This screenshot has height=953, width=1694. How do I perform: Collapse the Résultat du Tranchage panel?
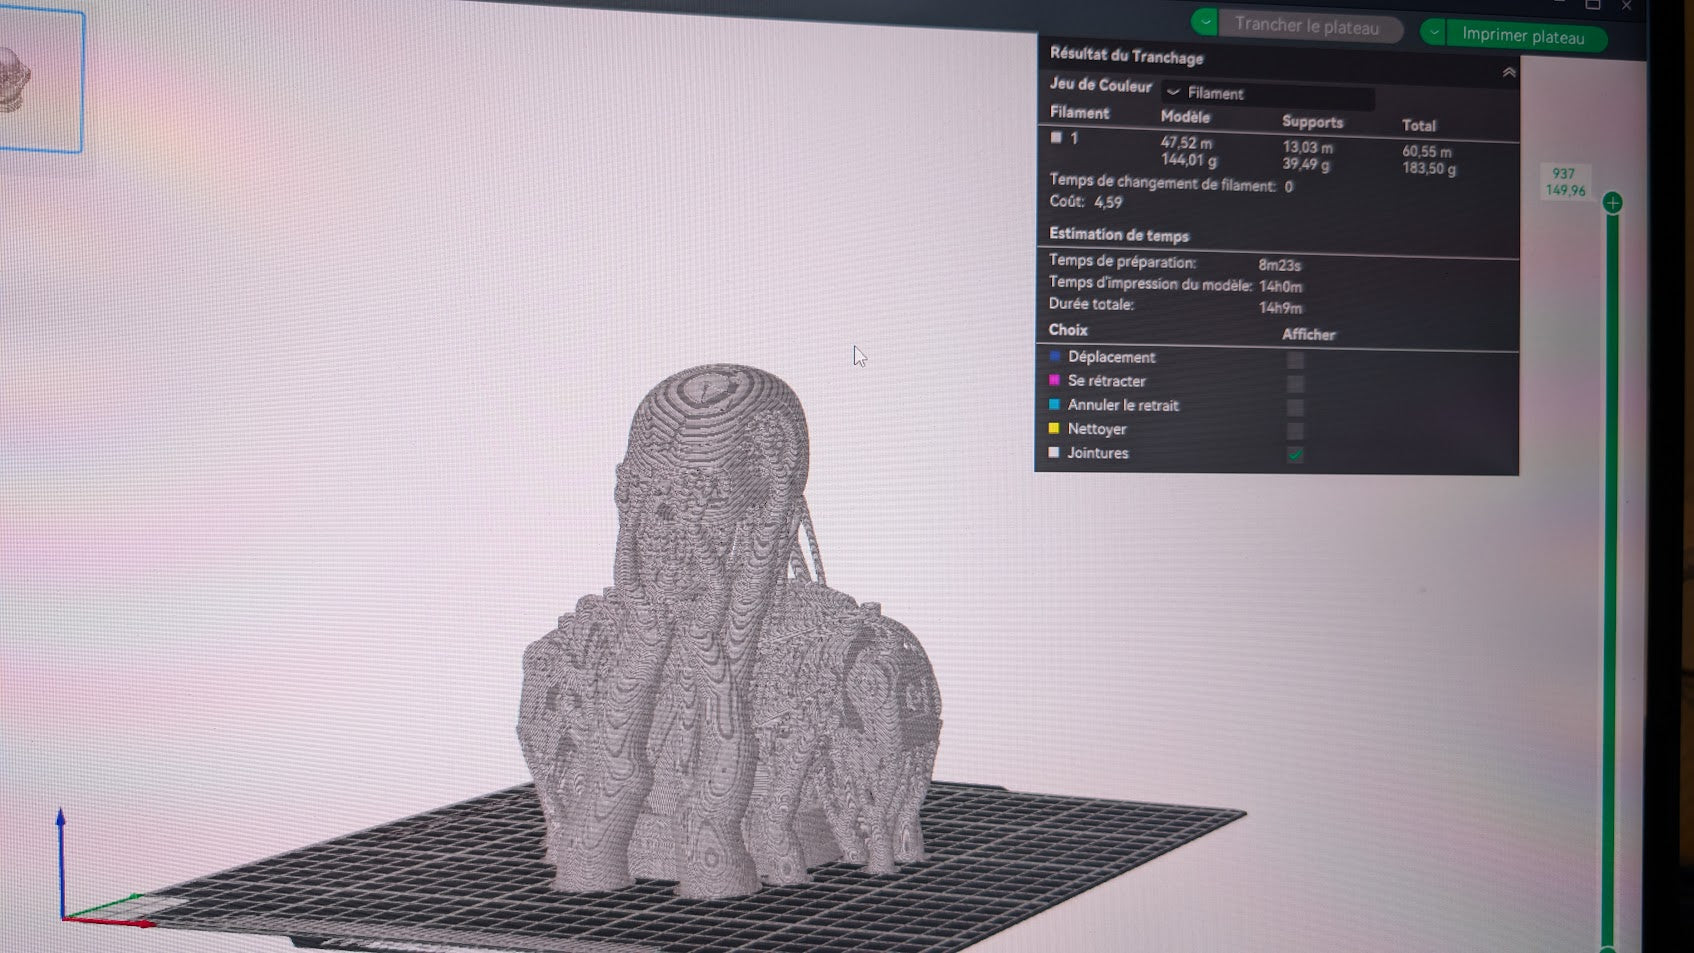pos(1508,72)
